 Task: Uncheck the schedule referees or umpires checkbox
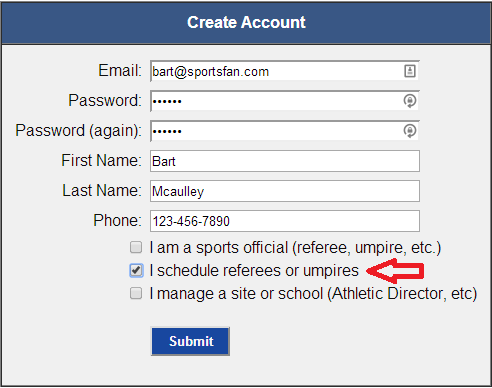[x=136, y=270]
